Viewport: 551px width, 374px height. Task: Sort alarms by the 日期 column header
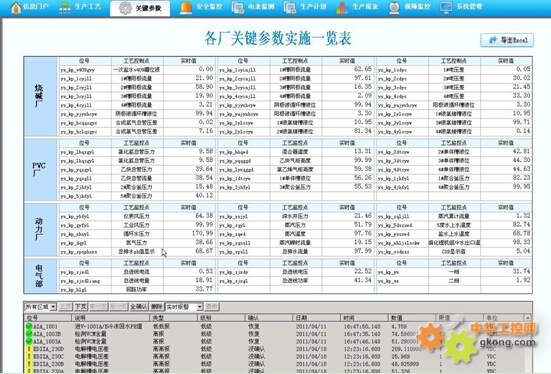tap(316, 318)
